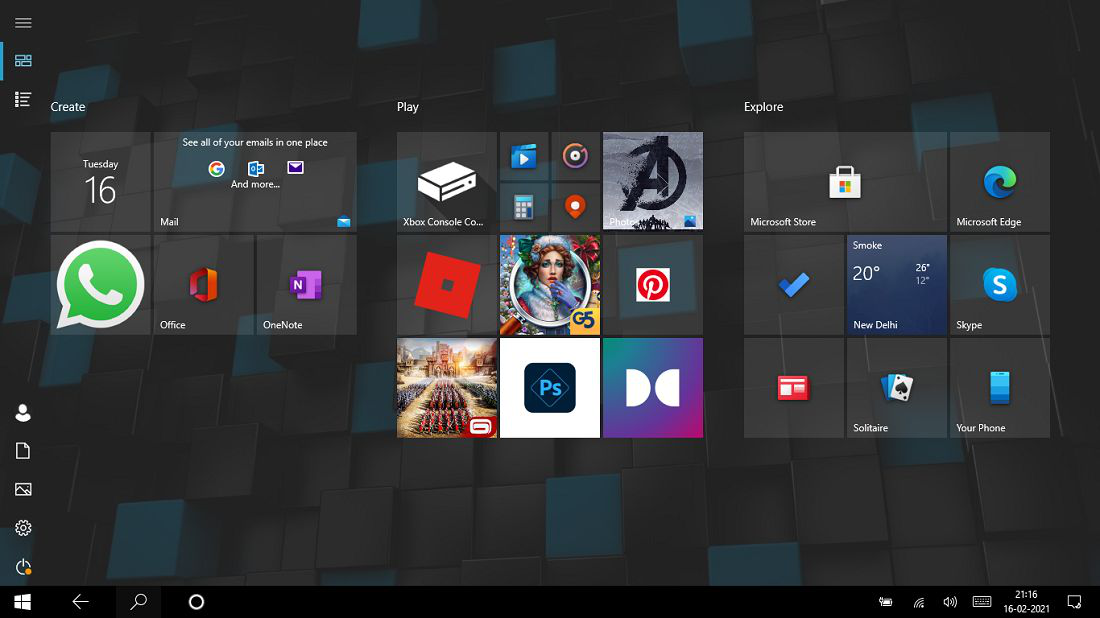The height and width of the screenshot is (618, 1100).
Task: Launch the Office tile
Action: (203, 285)
